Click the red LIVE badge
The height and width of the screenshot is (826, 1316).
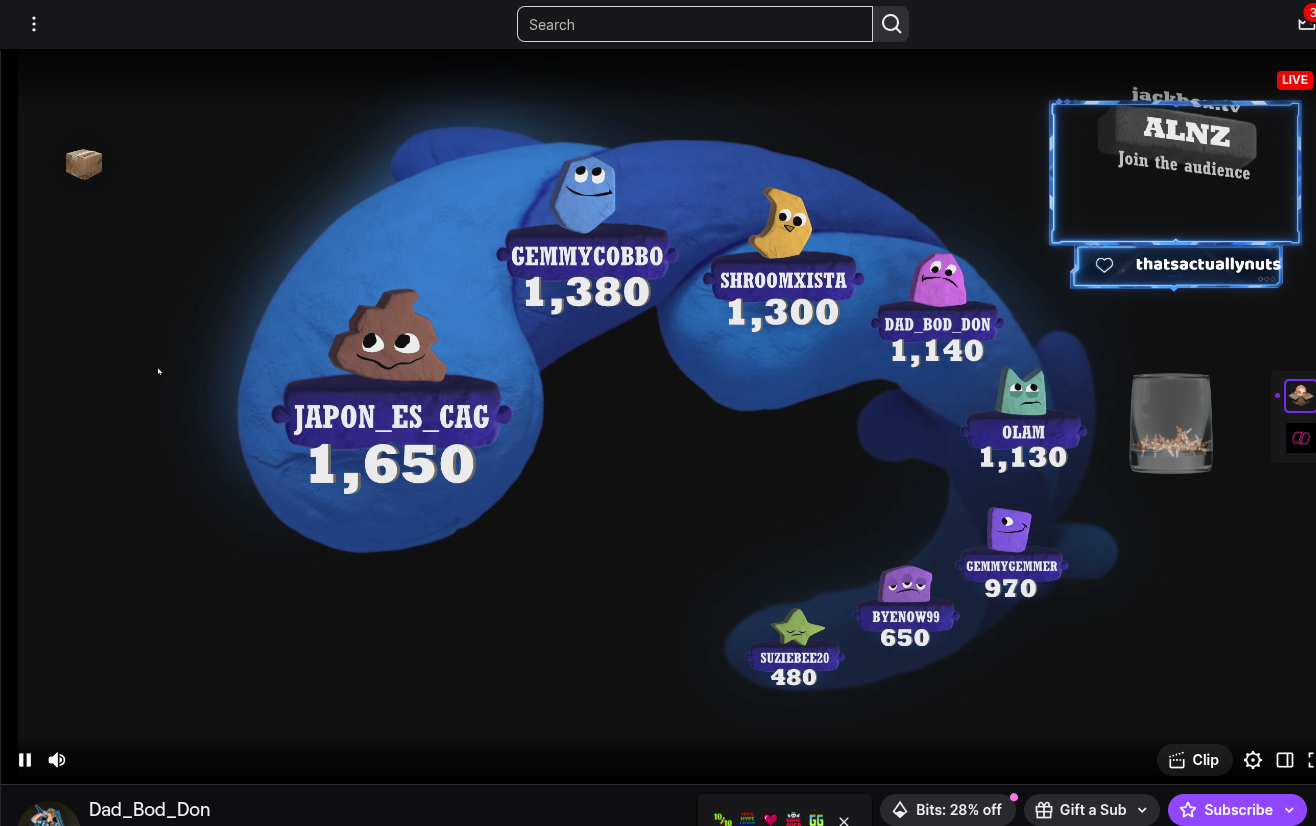[x=1294, y=80]
